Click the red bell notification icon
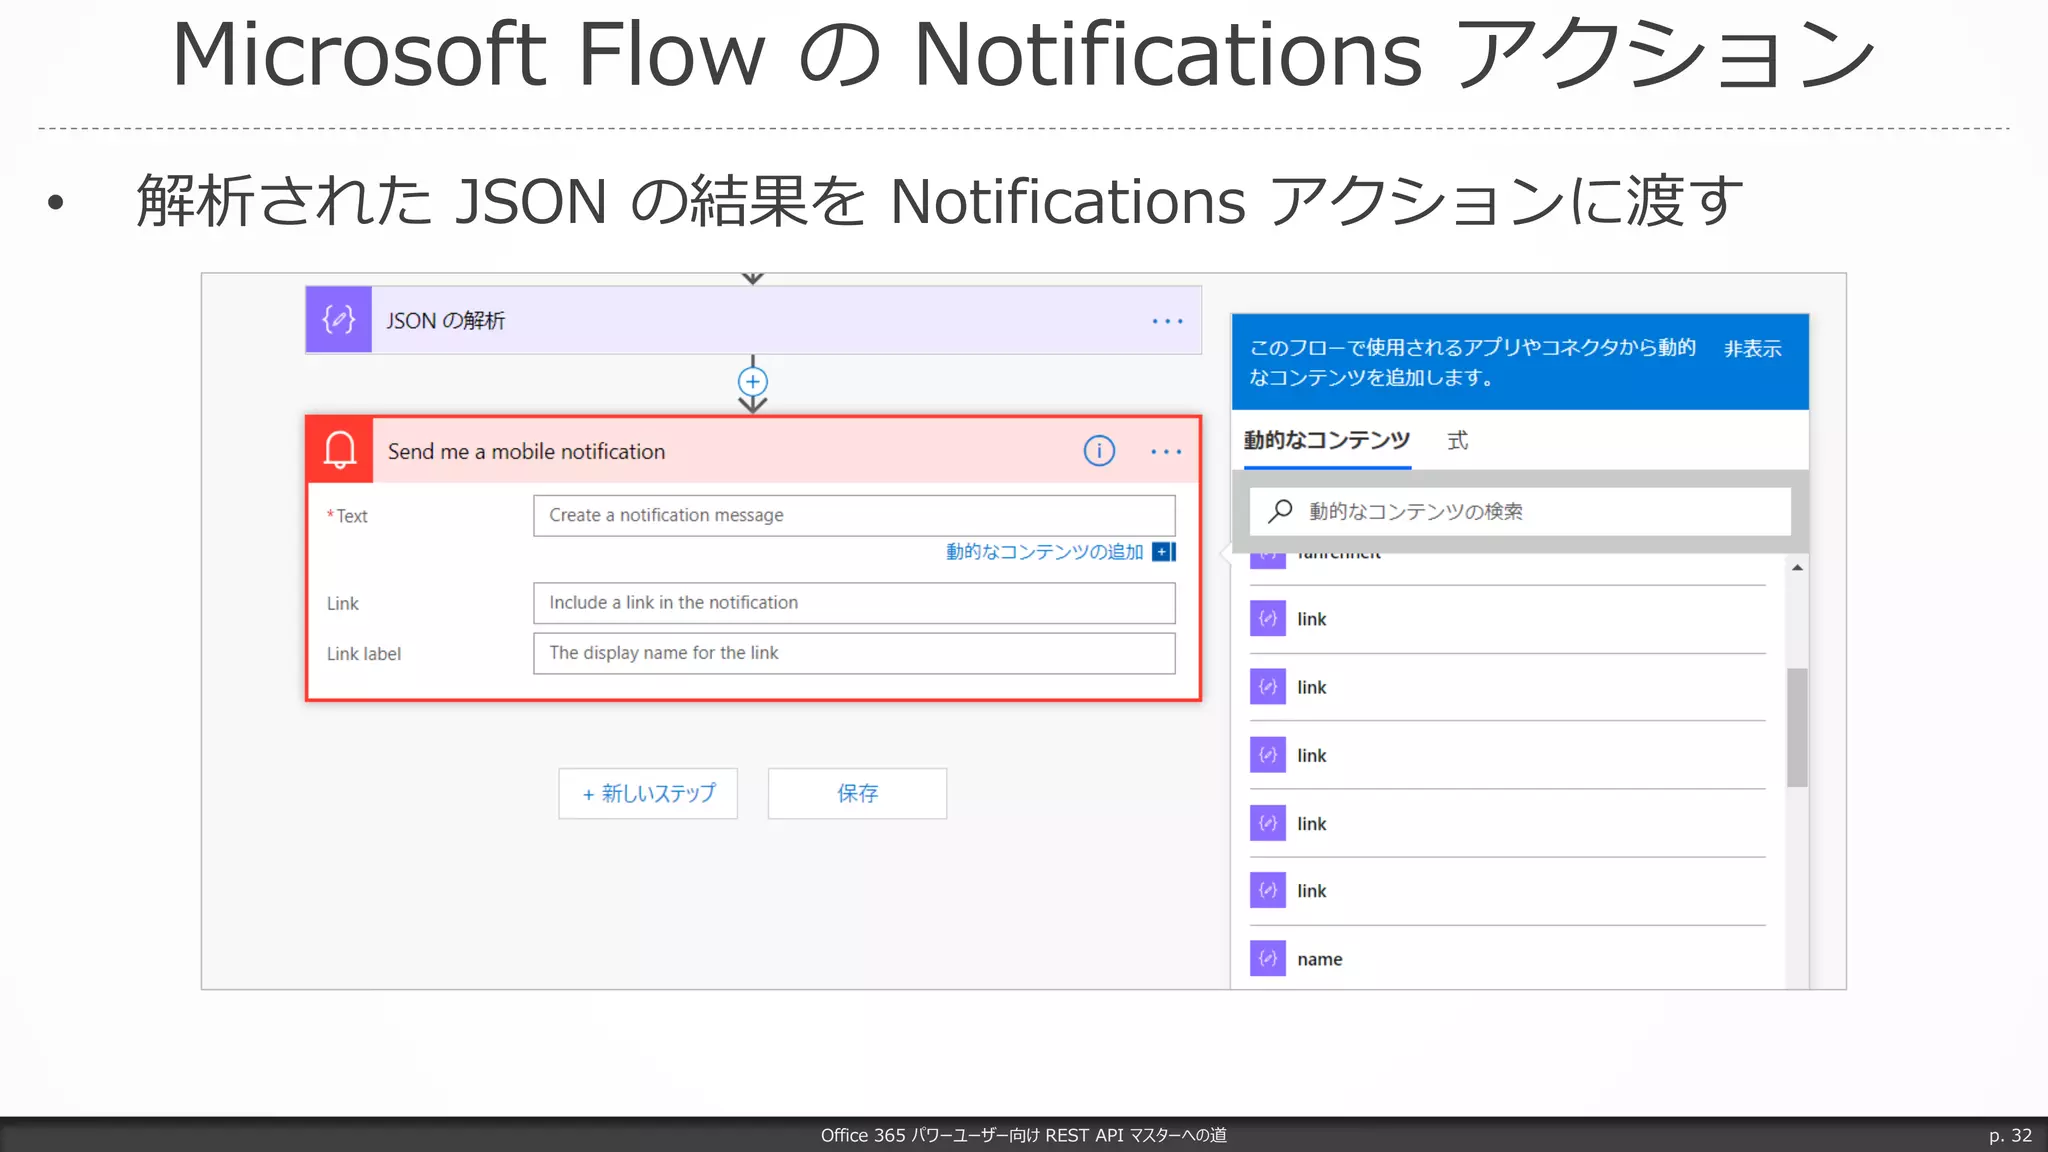The width and height of the screenshot is (2048, 1152). pos(340,450)
